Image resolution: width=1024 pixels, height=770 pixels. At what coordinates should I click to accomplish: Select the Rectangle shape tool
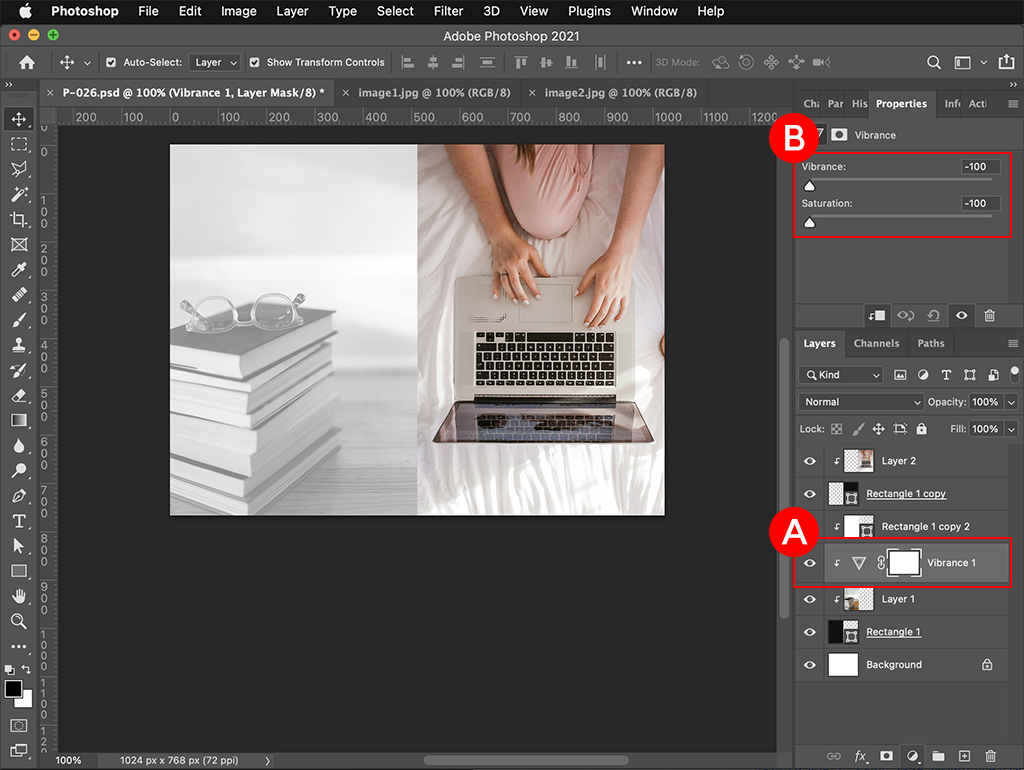point(19,571)
